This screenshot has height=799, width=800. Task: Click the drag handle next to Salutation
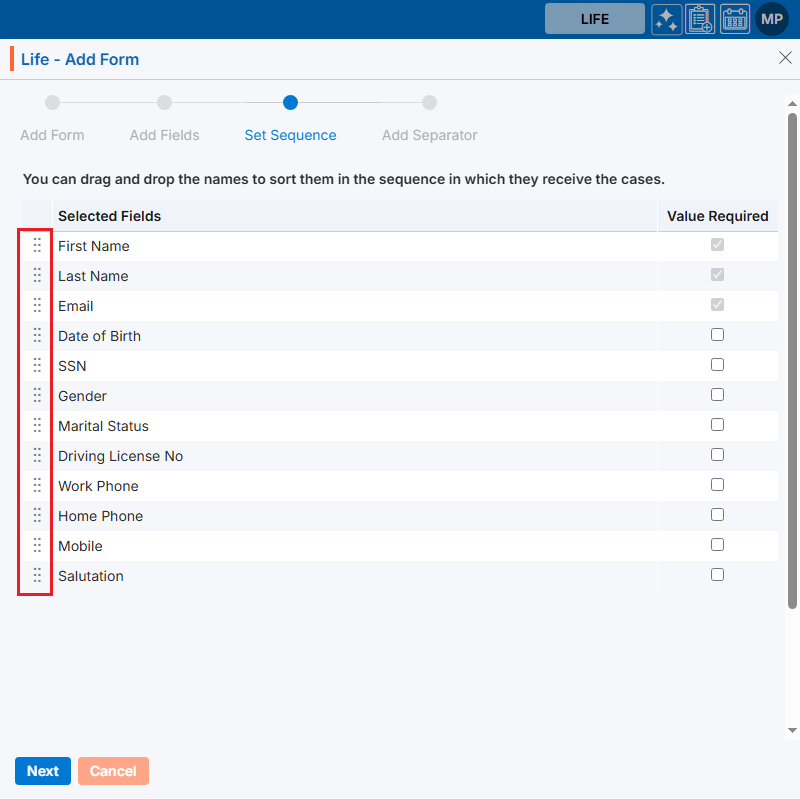37,575
